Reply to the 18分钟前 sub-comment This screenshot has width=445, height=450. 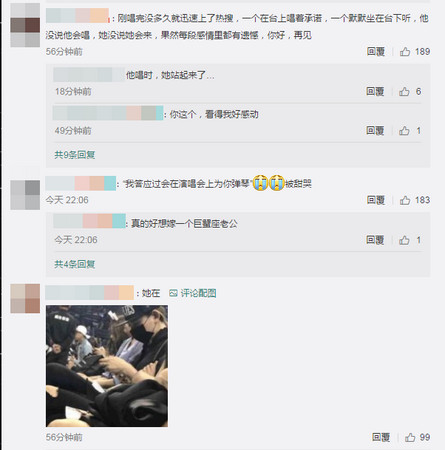(x=375, y=91)
